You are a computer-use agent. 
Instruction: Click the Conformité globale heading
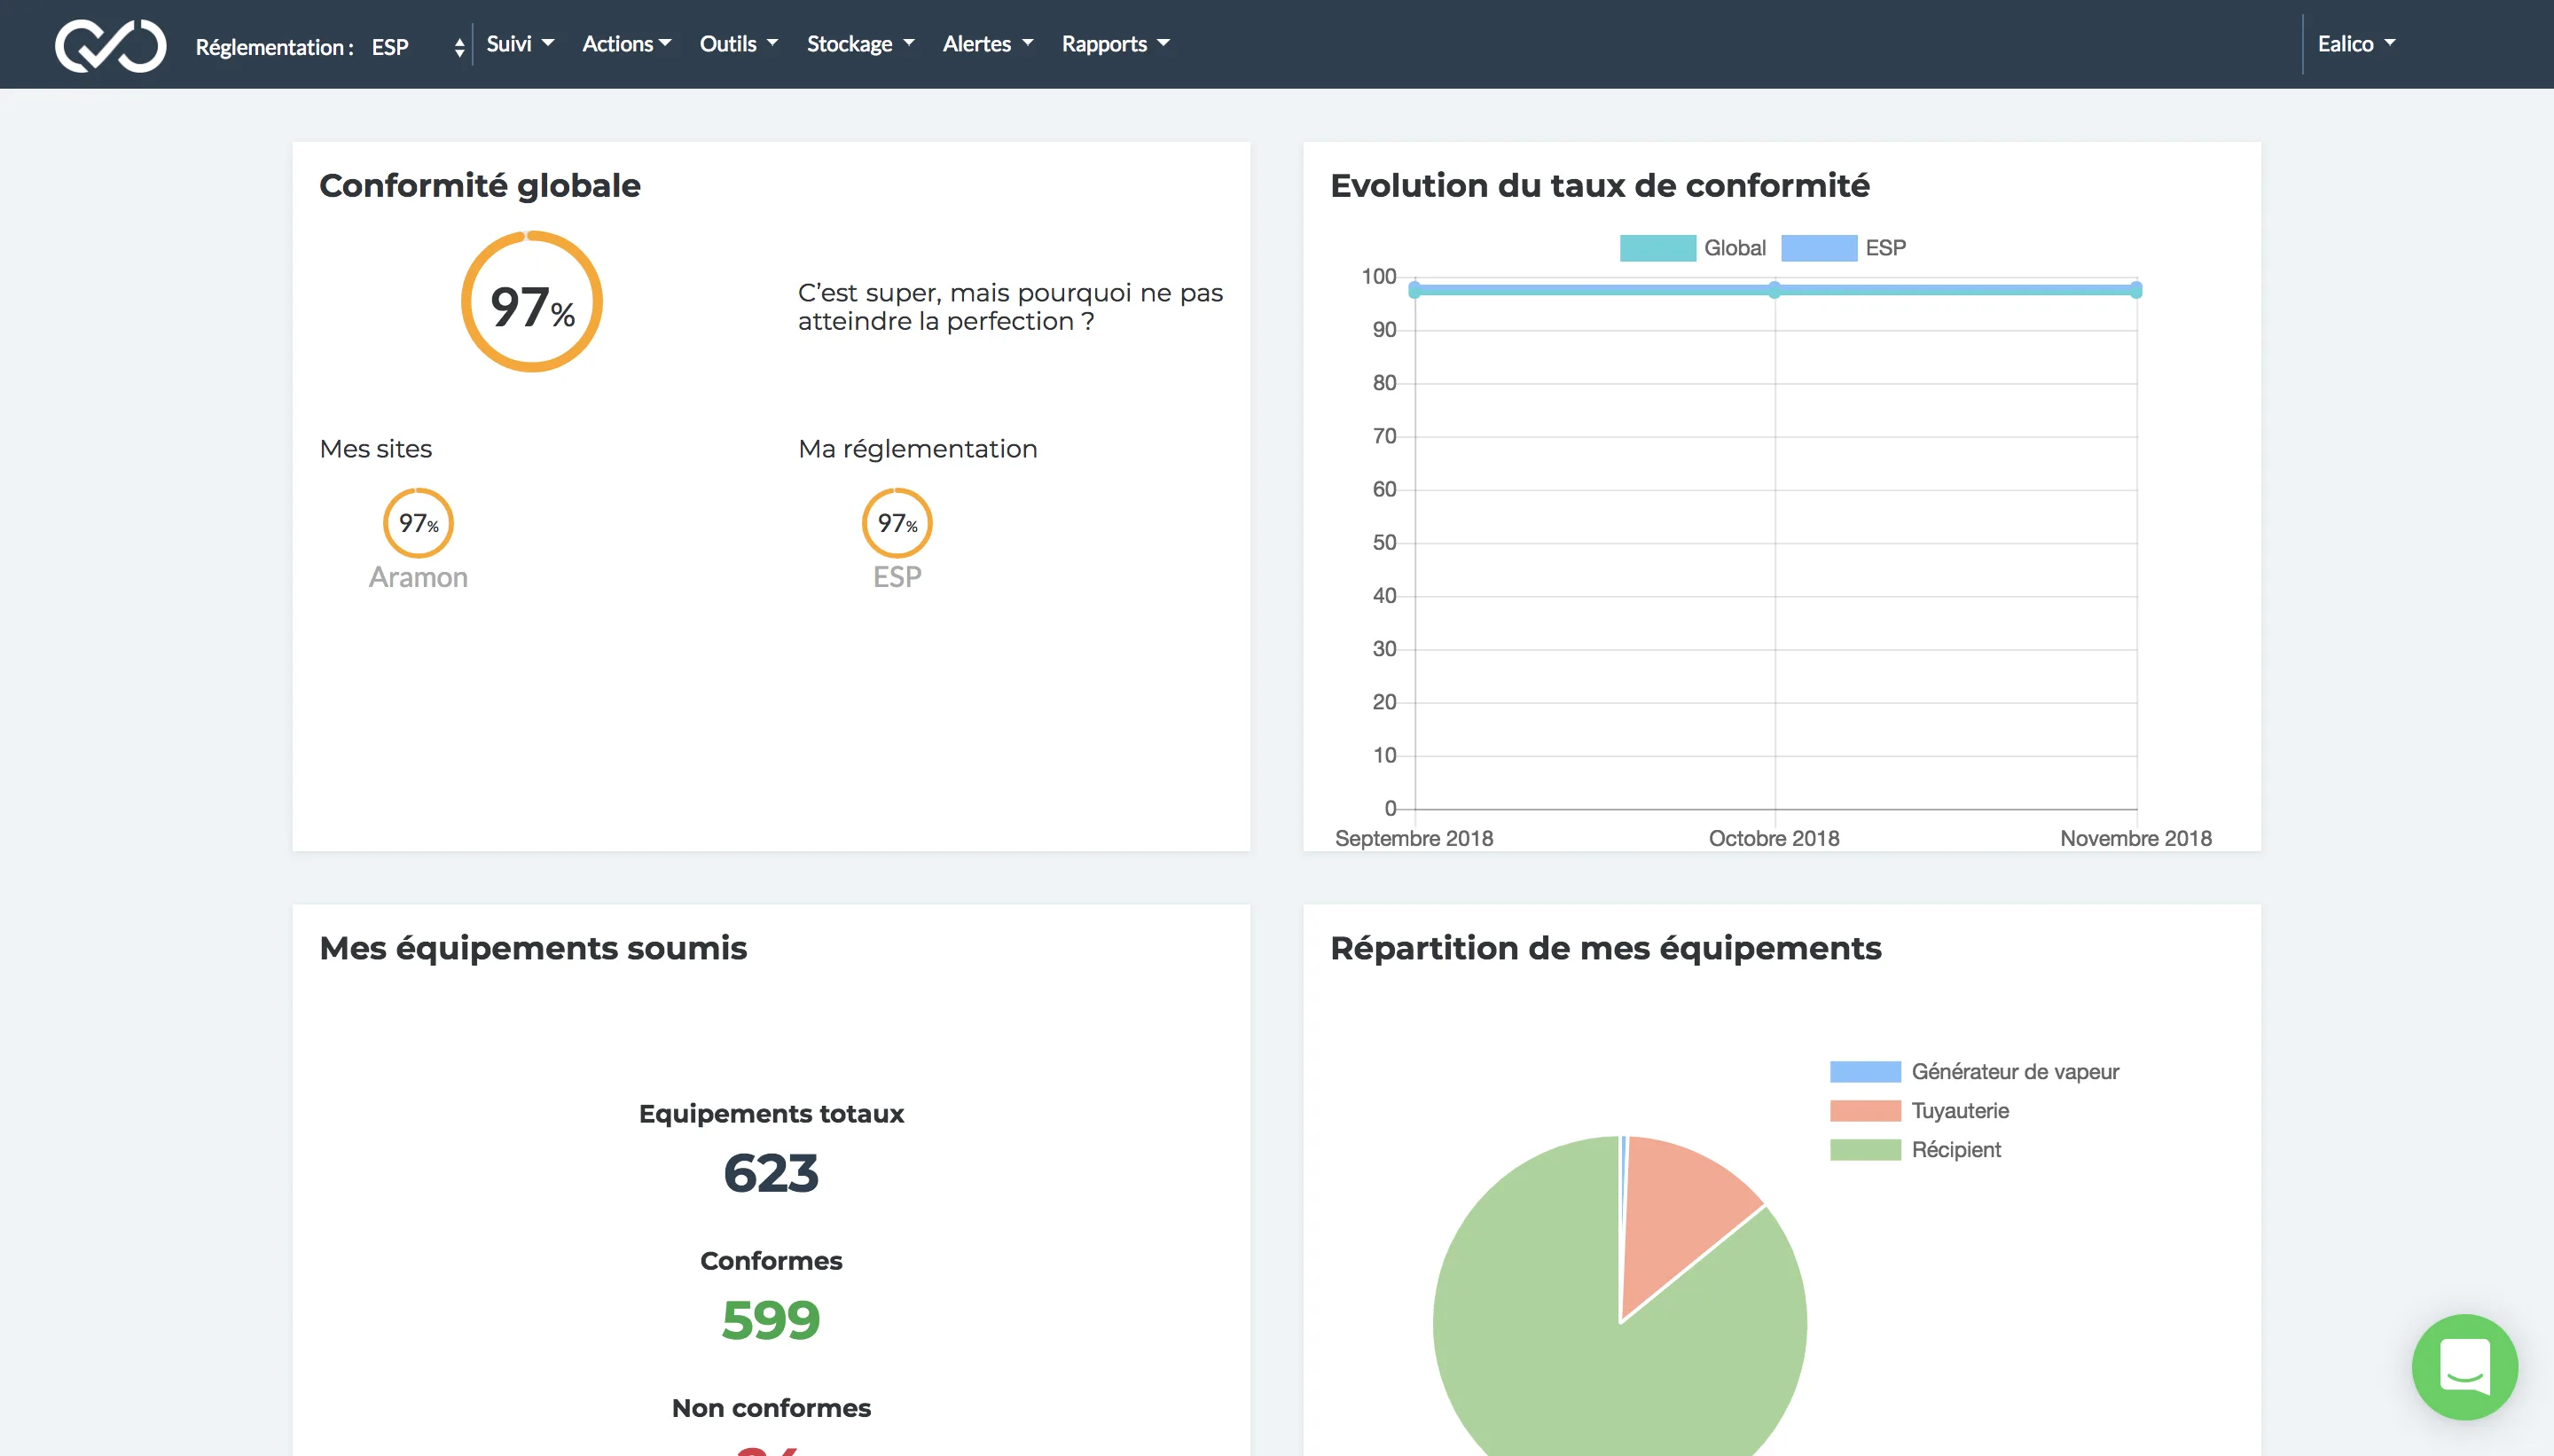coord(480,186)
